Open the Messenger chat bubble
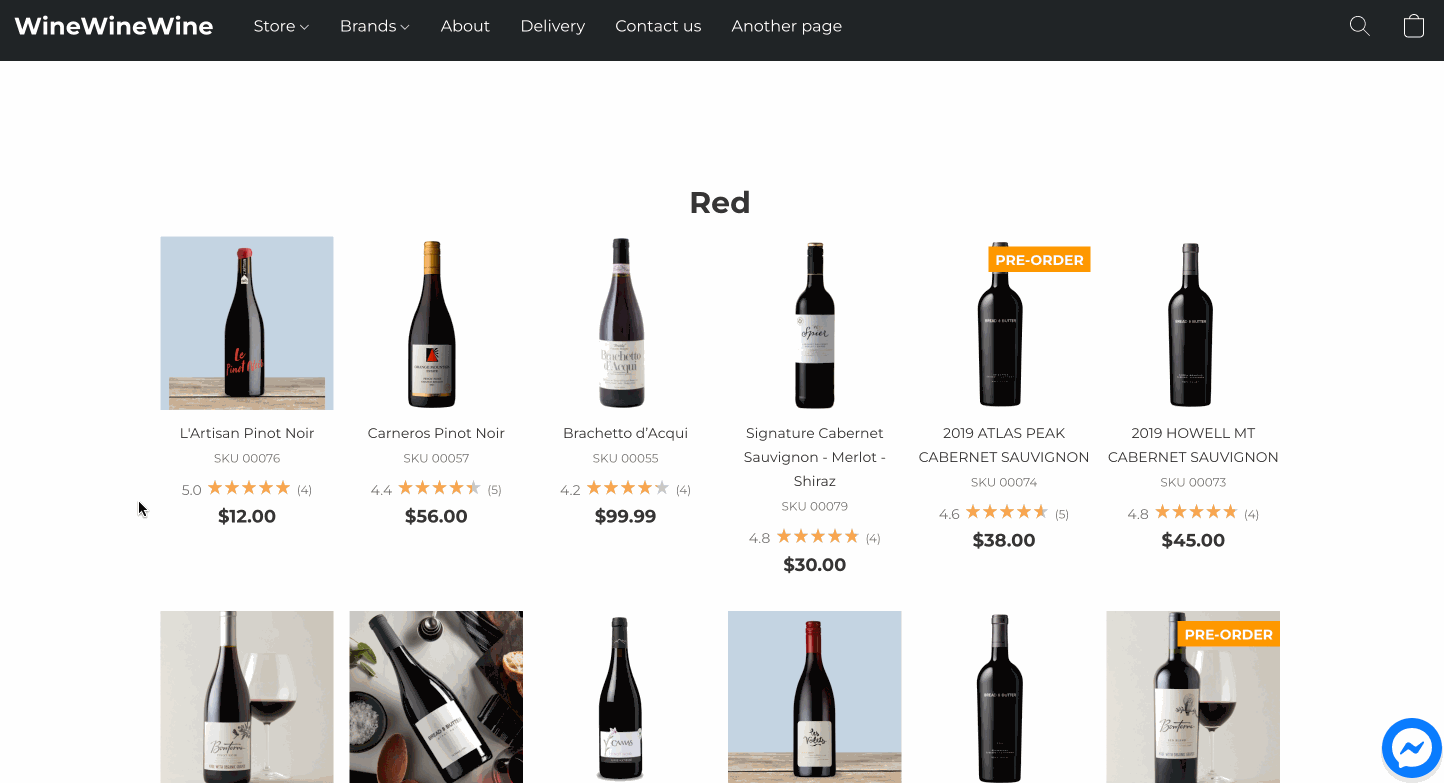Viewport: 1444px width, 783px height. click(x=1412, y=748)
